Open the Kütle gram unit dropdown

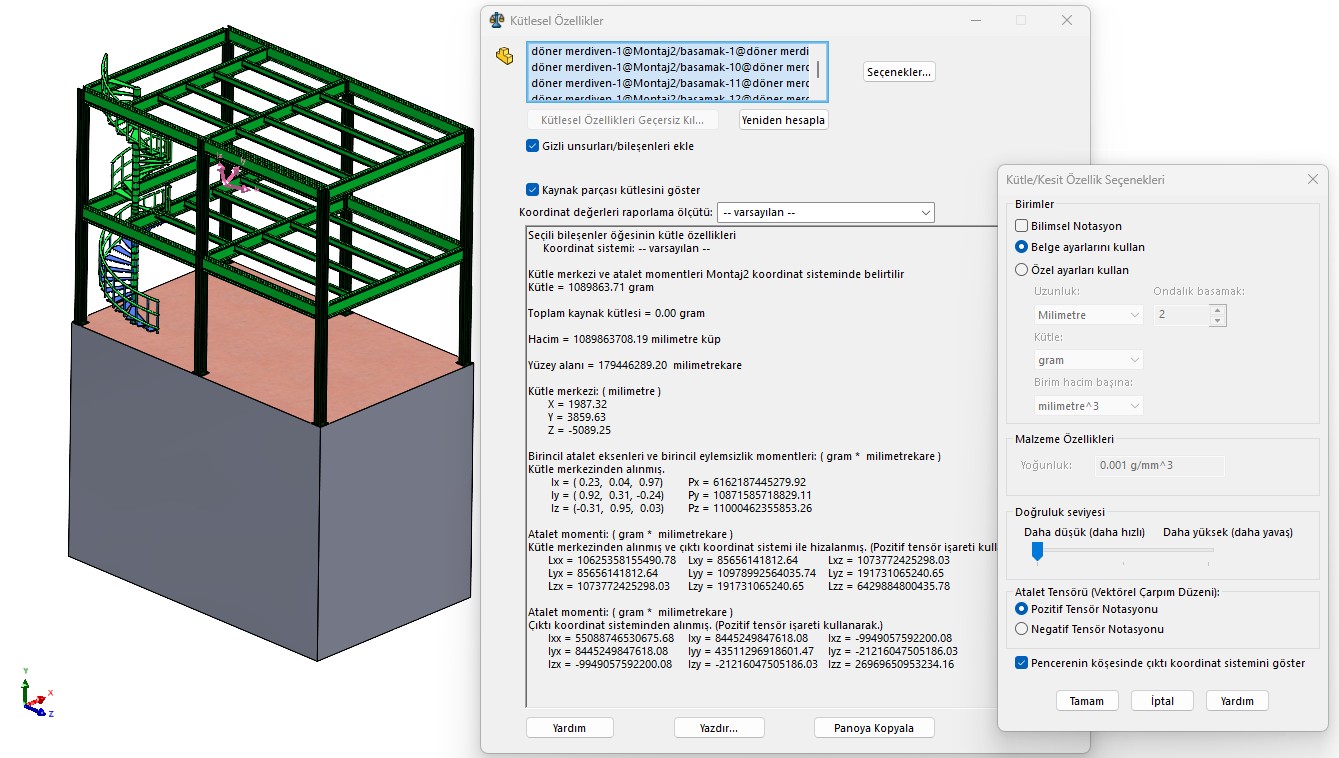pyautogui.click(x=1089, y=360)
